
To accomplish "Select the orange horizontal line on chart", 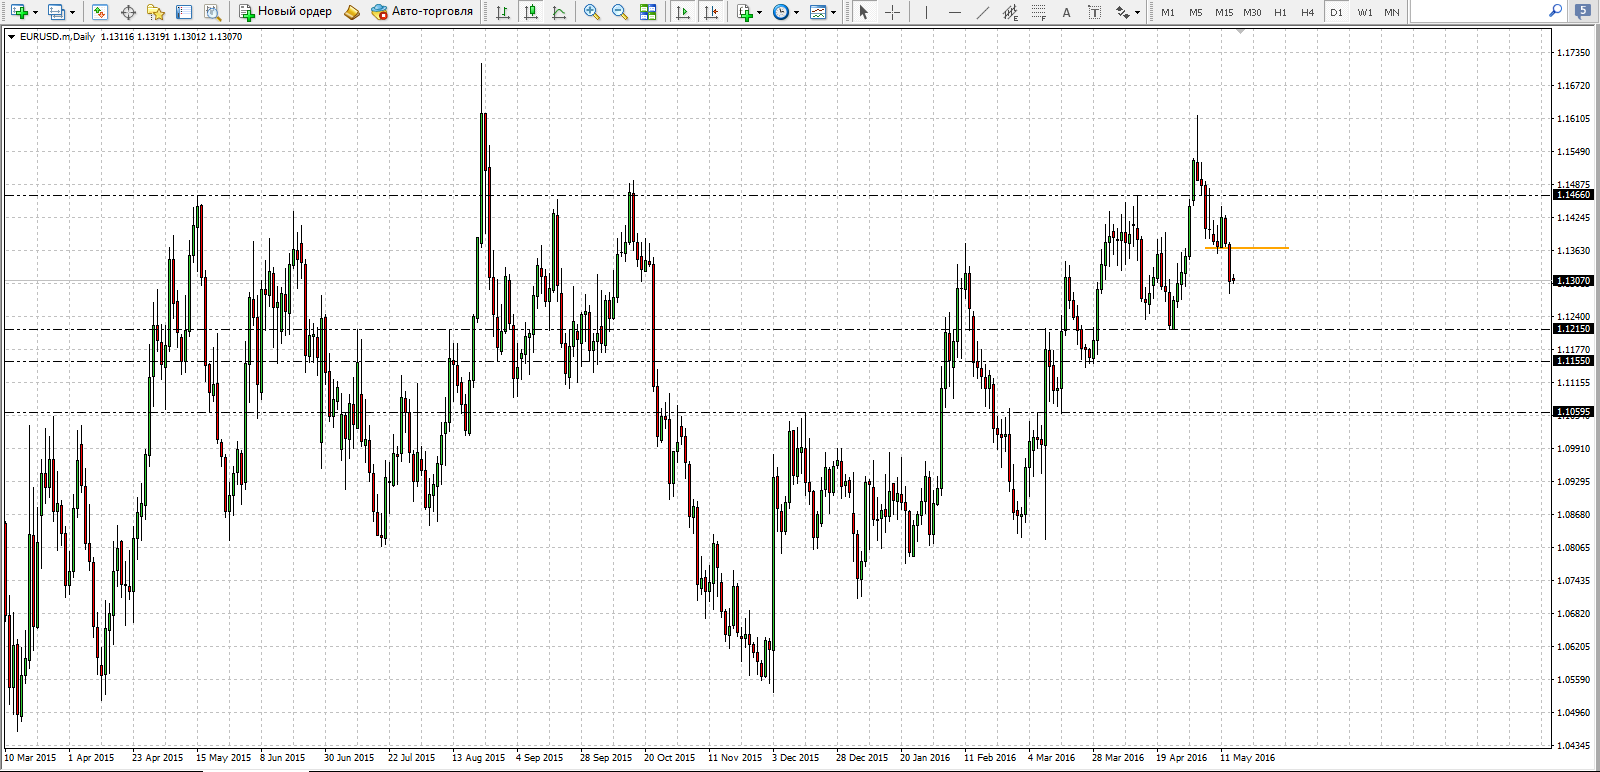I will [x=1248, y=248].
